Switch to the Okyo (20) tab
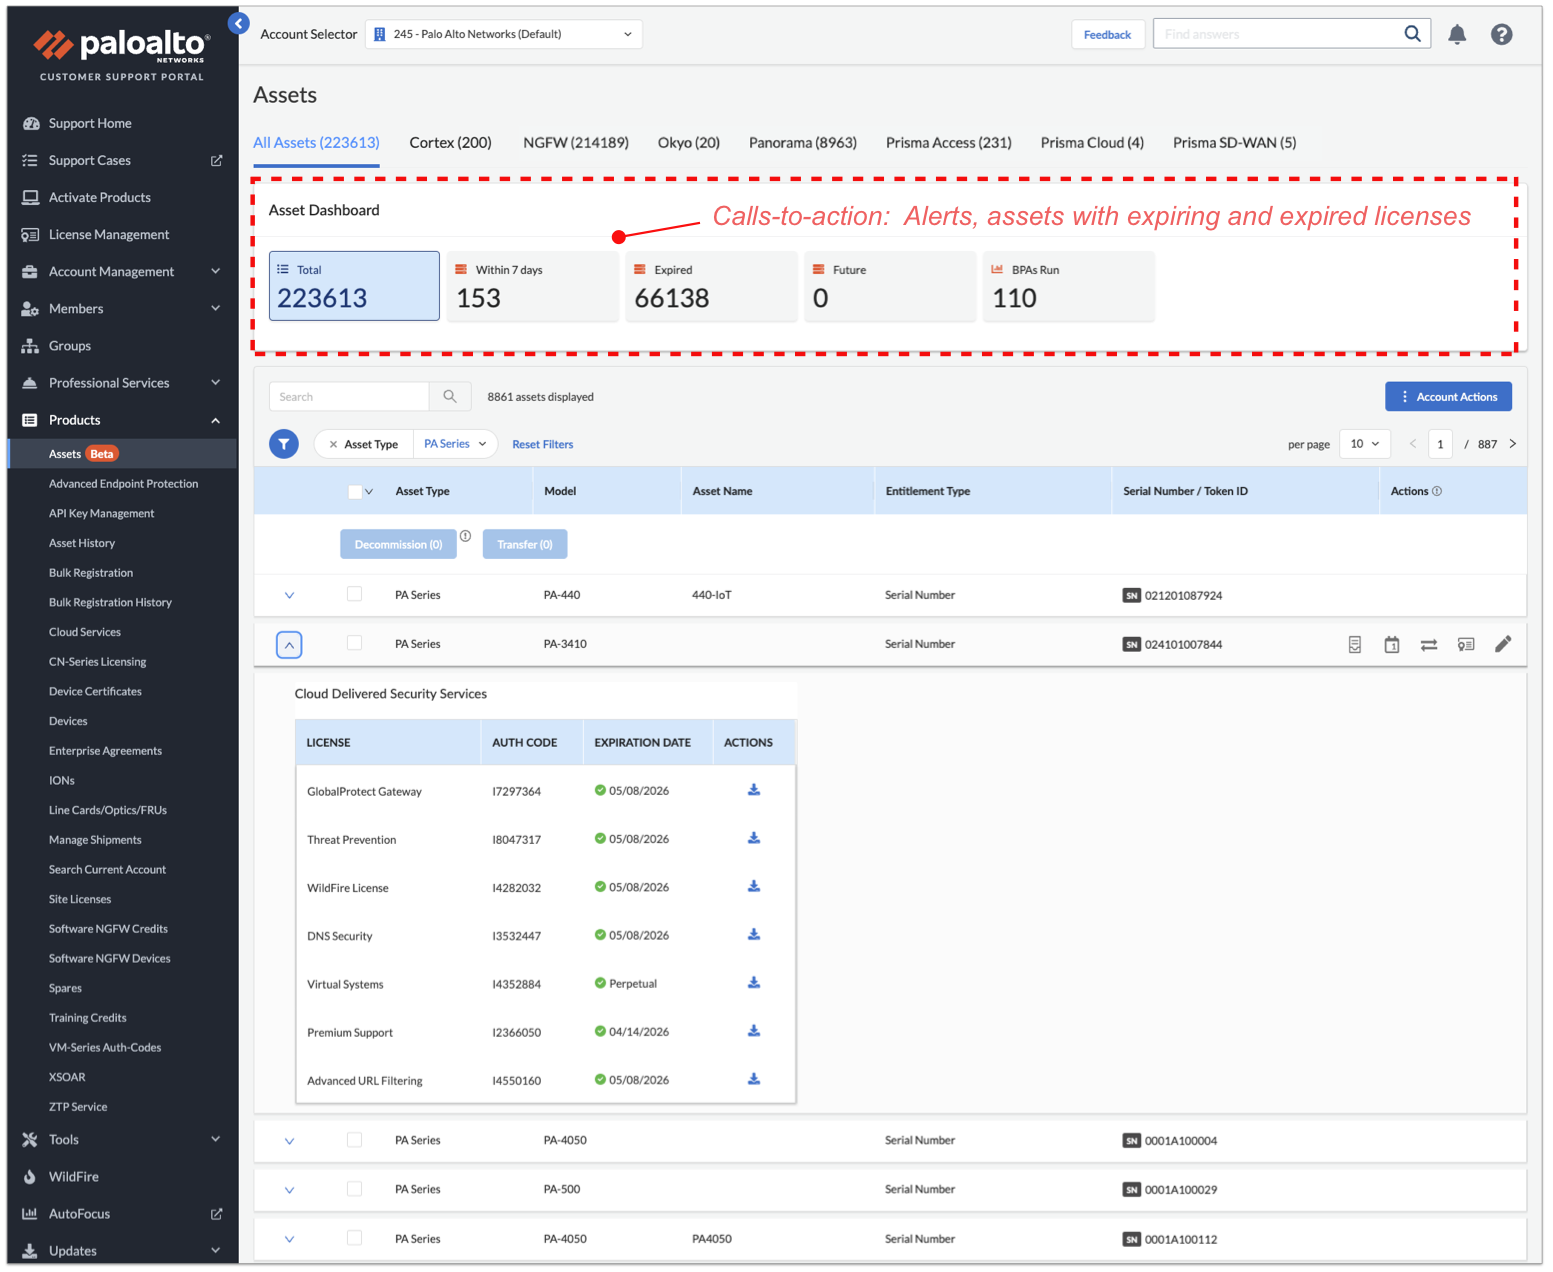The height and width of the screenshot is (1272, 1553). pos(689,143)
